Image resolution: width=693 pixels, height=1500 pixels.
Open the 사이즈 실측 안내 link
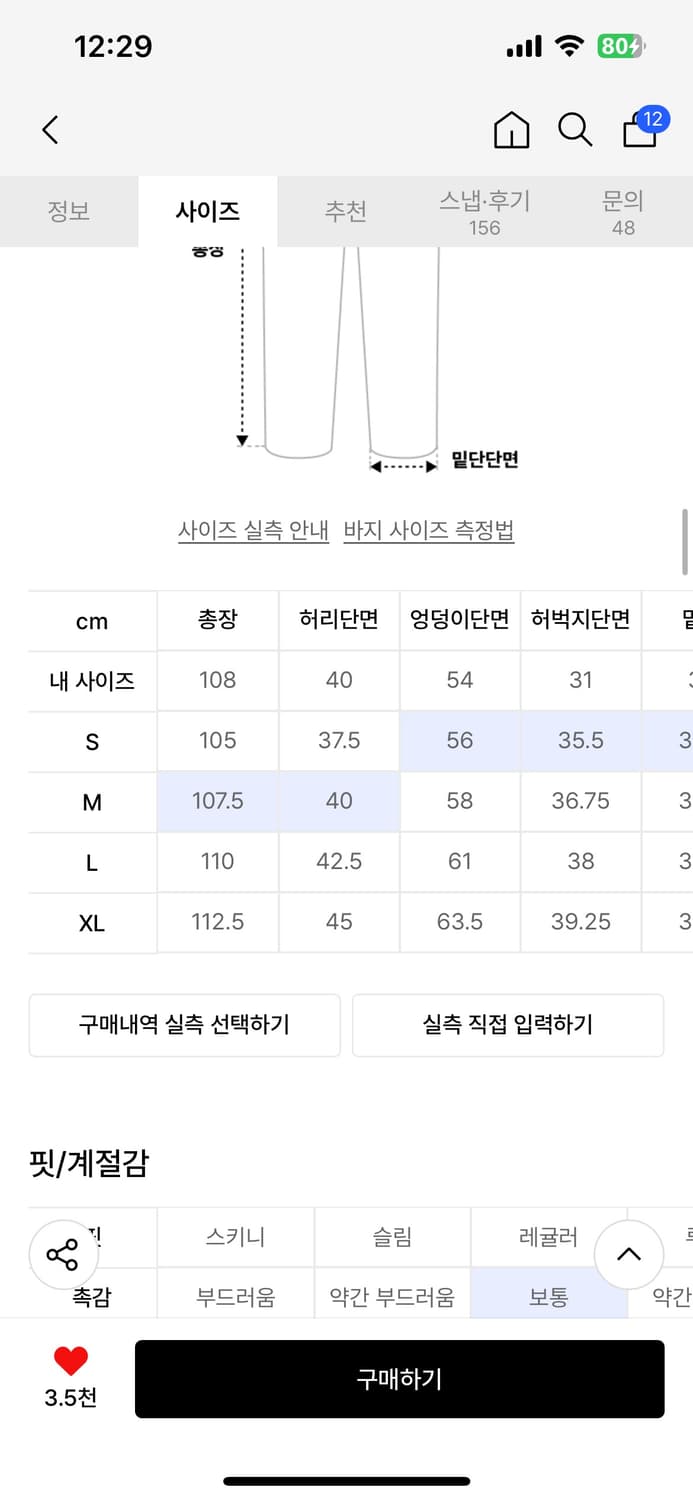tap(251, 531)
